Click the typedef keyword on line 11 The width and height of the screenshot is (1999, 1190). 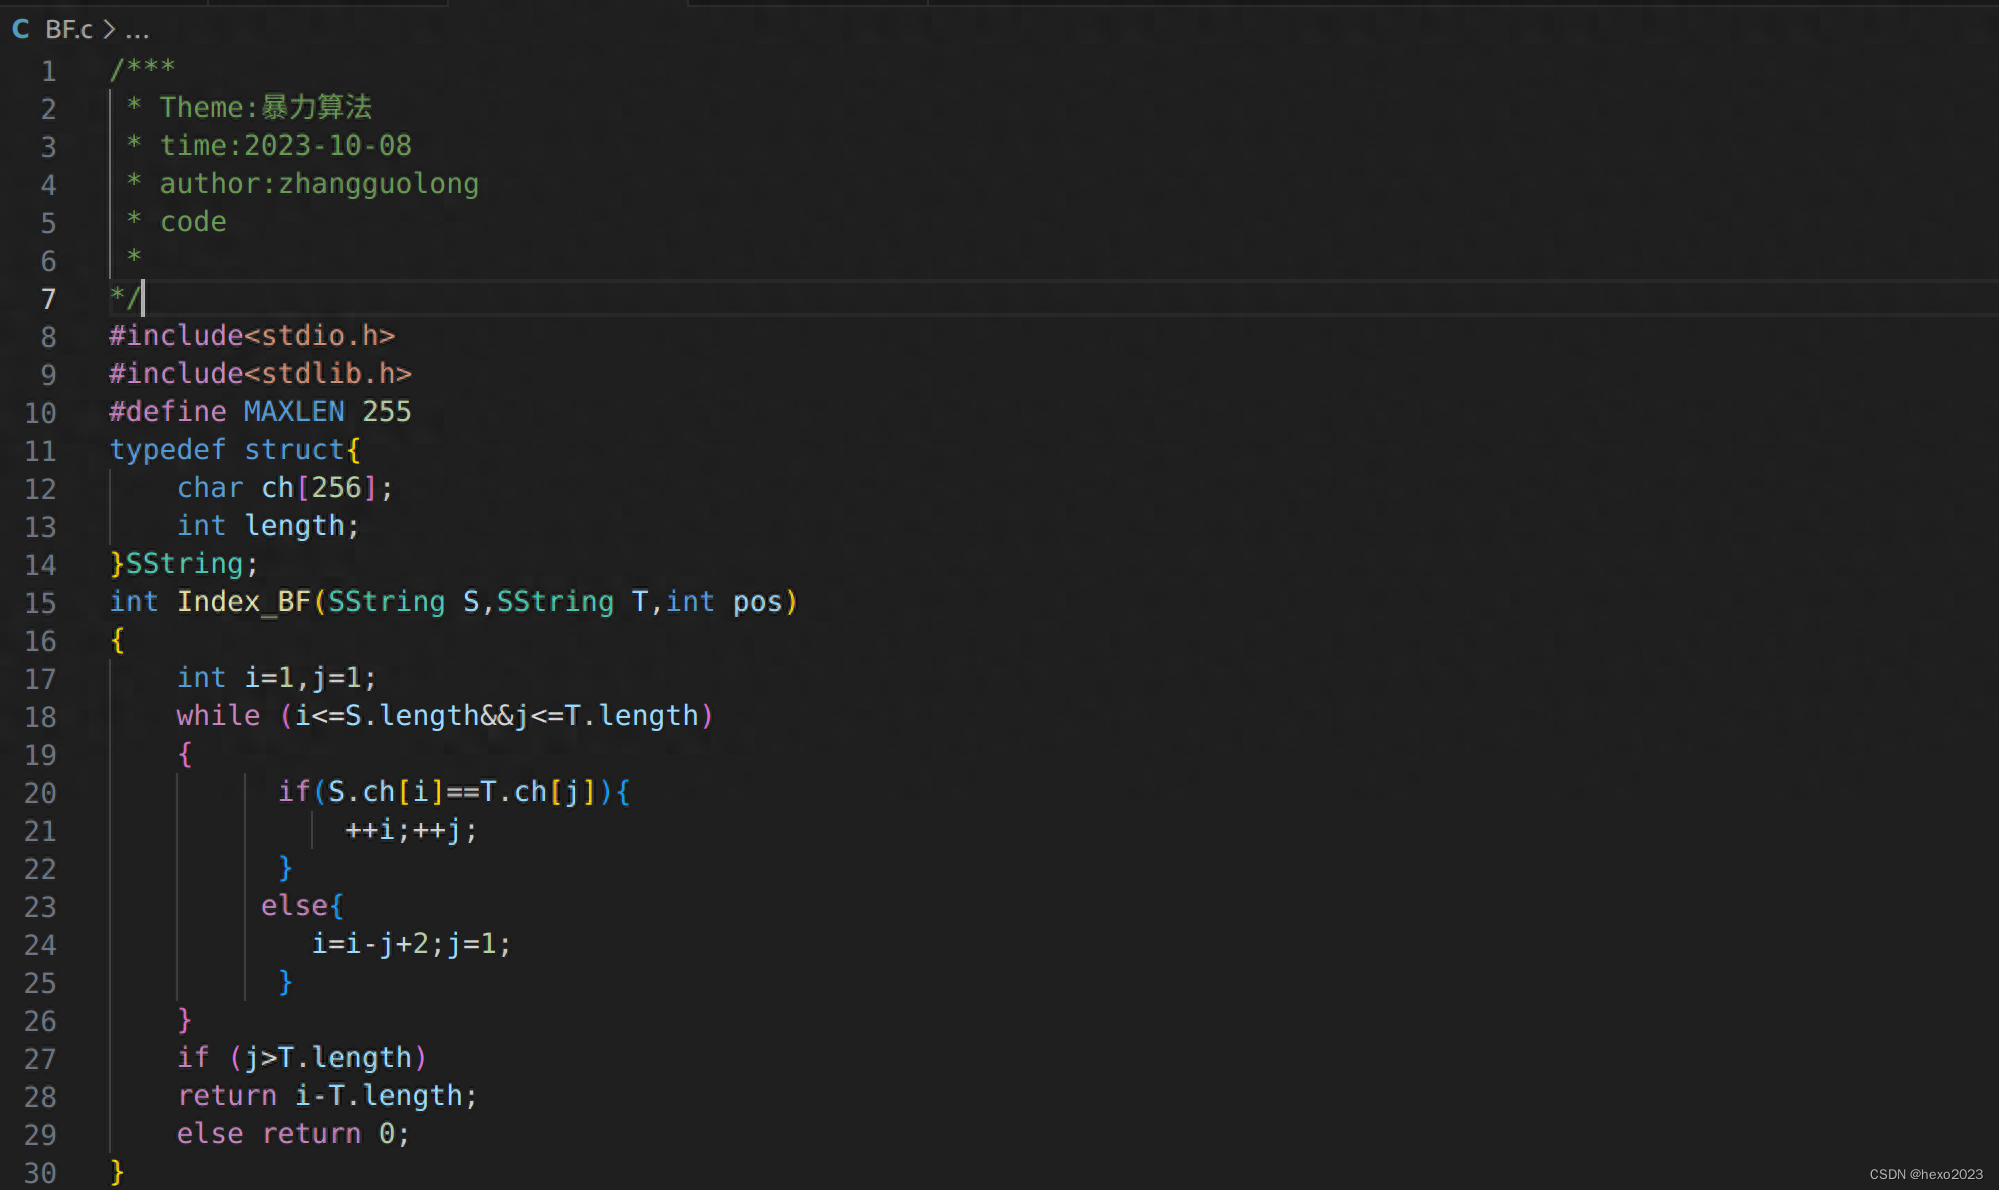(167, 450)
